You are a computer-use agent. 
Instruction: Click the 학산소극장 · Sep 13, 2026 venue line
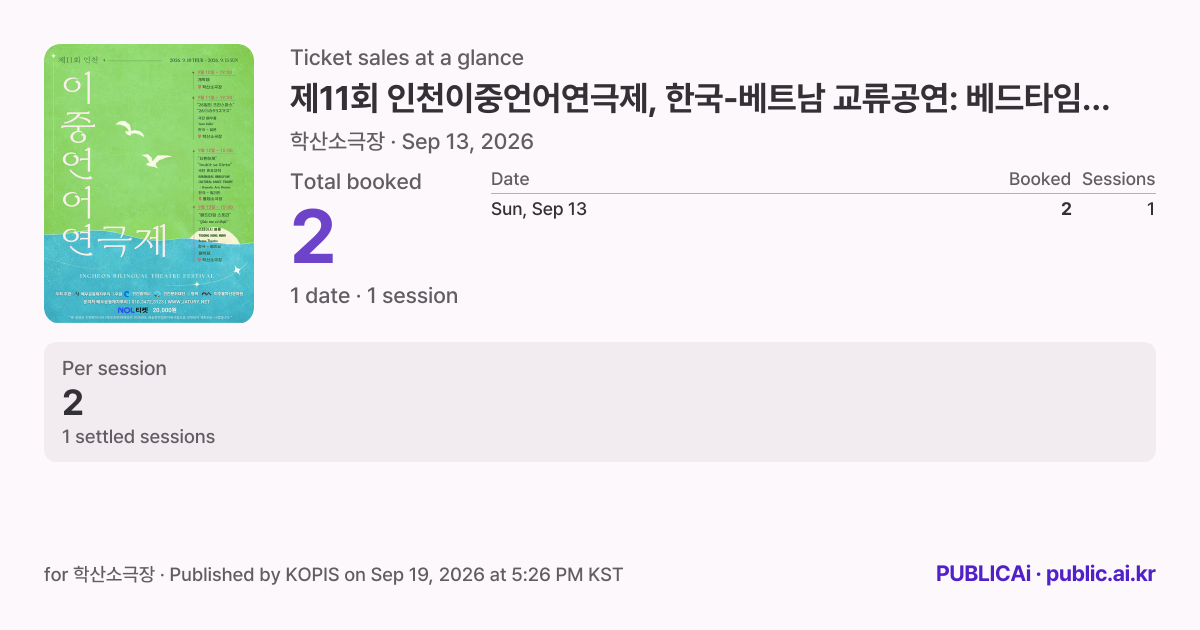pyautogui.click(x=412, y=141)
